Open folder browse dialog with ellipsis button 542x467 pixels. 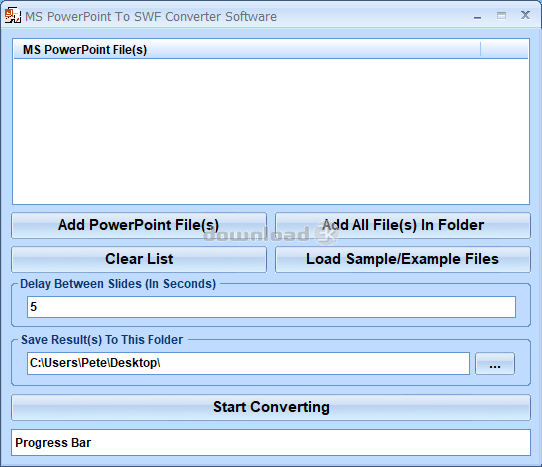(x=495, y=364)
